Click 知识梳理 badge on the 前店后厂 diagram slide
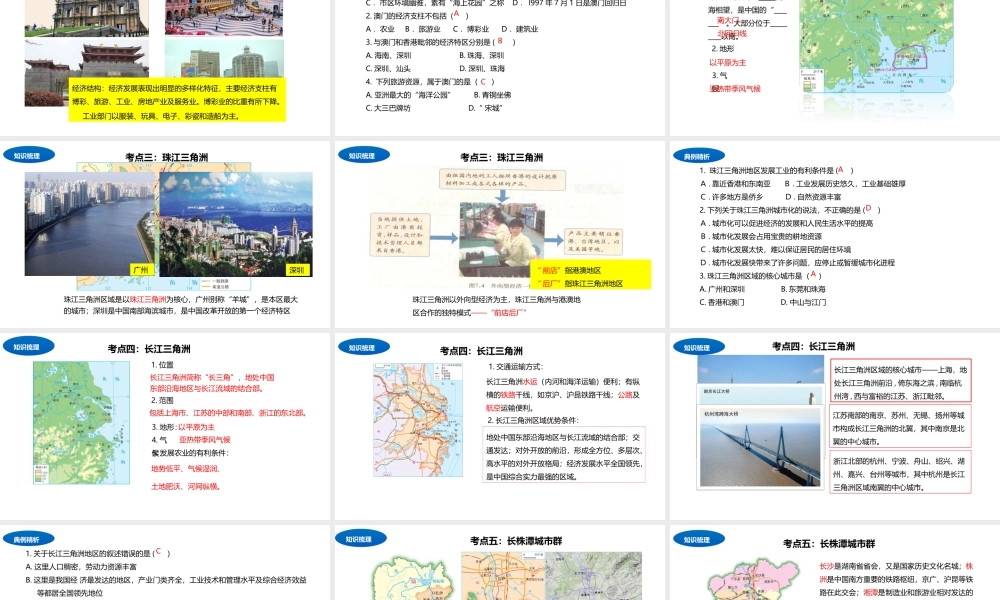Image resolution: width=1000 pixels, height=600 pixels. (364, 155)
